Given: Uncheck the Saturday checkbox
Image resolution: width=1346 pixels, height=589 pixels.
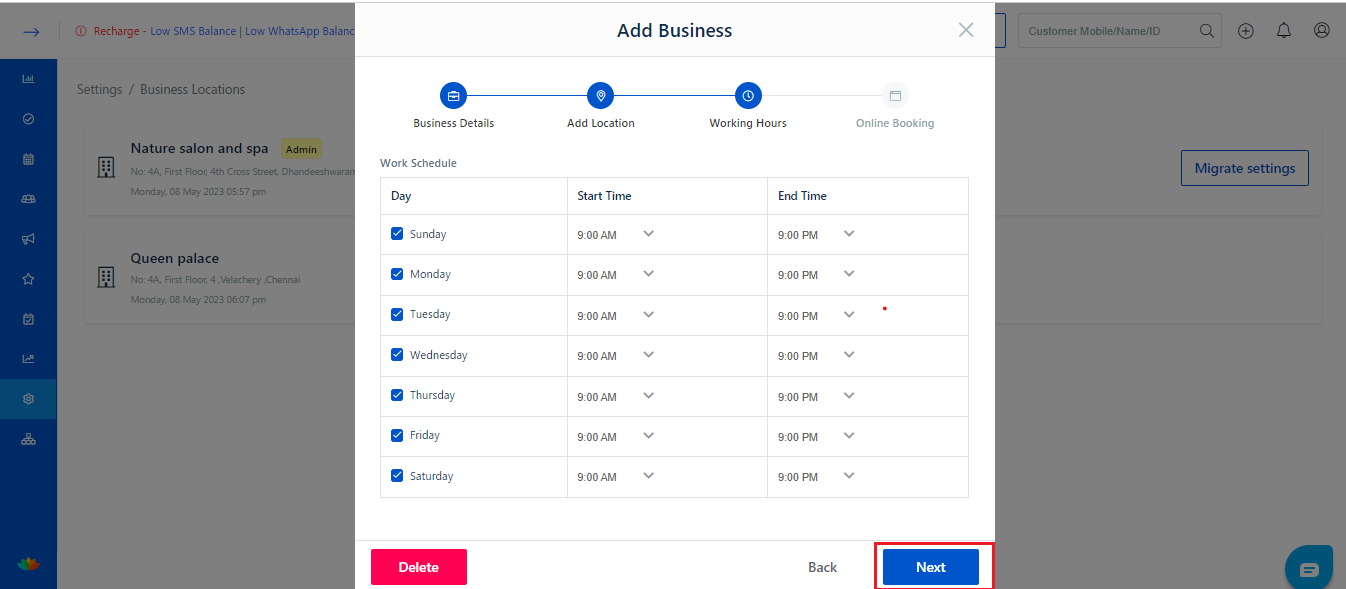Looking at the screenshot, I should 397,475.
